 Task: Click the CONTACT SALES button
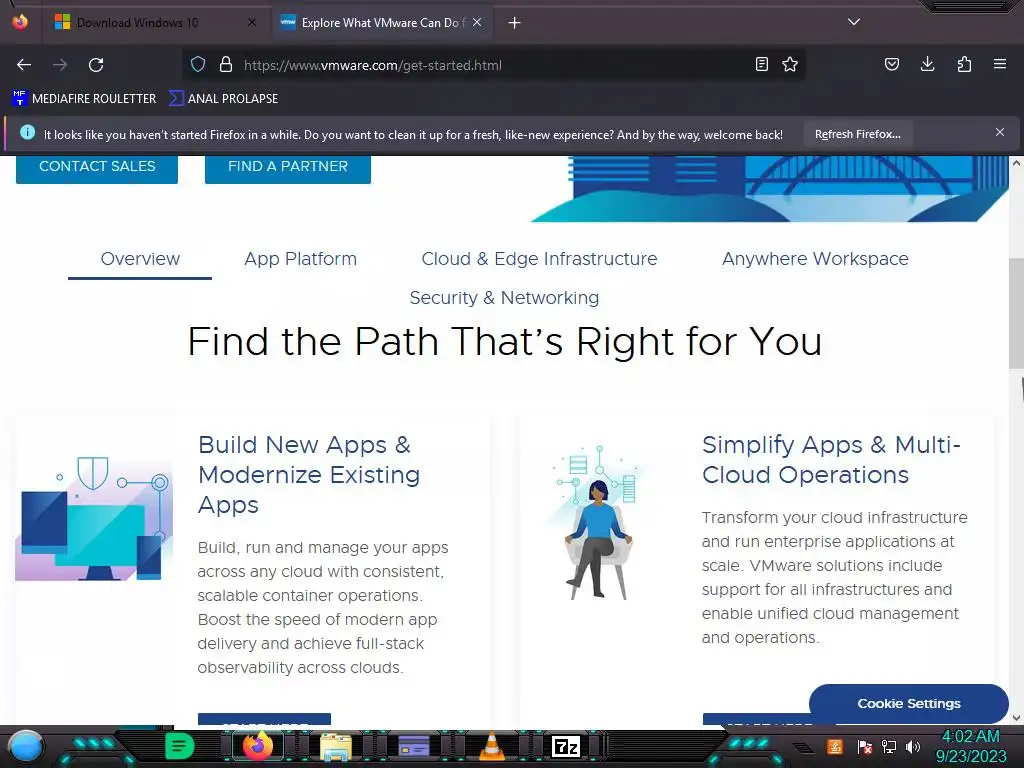[97, 167]
